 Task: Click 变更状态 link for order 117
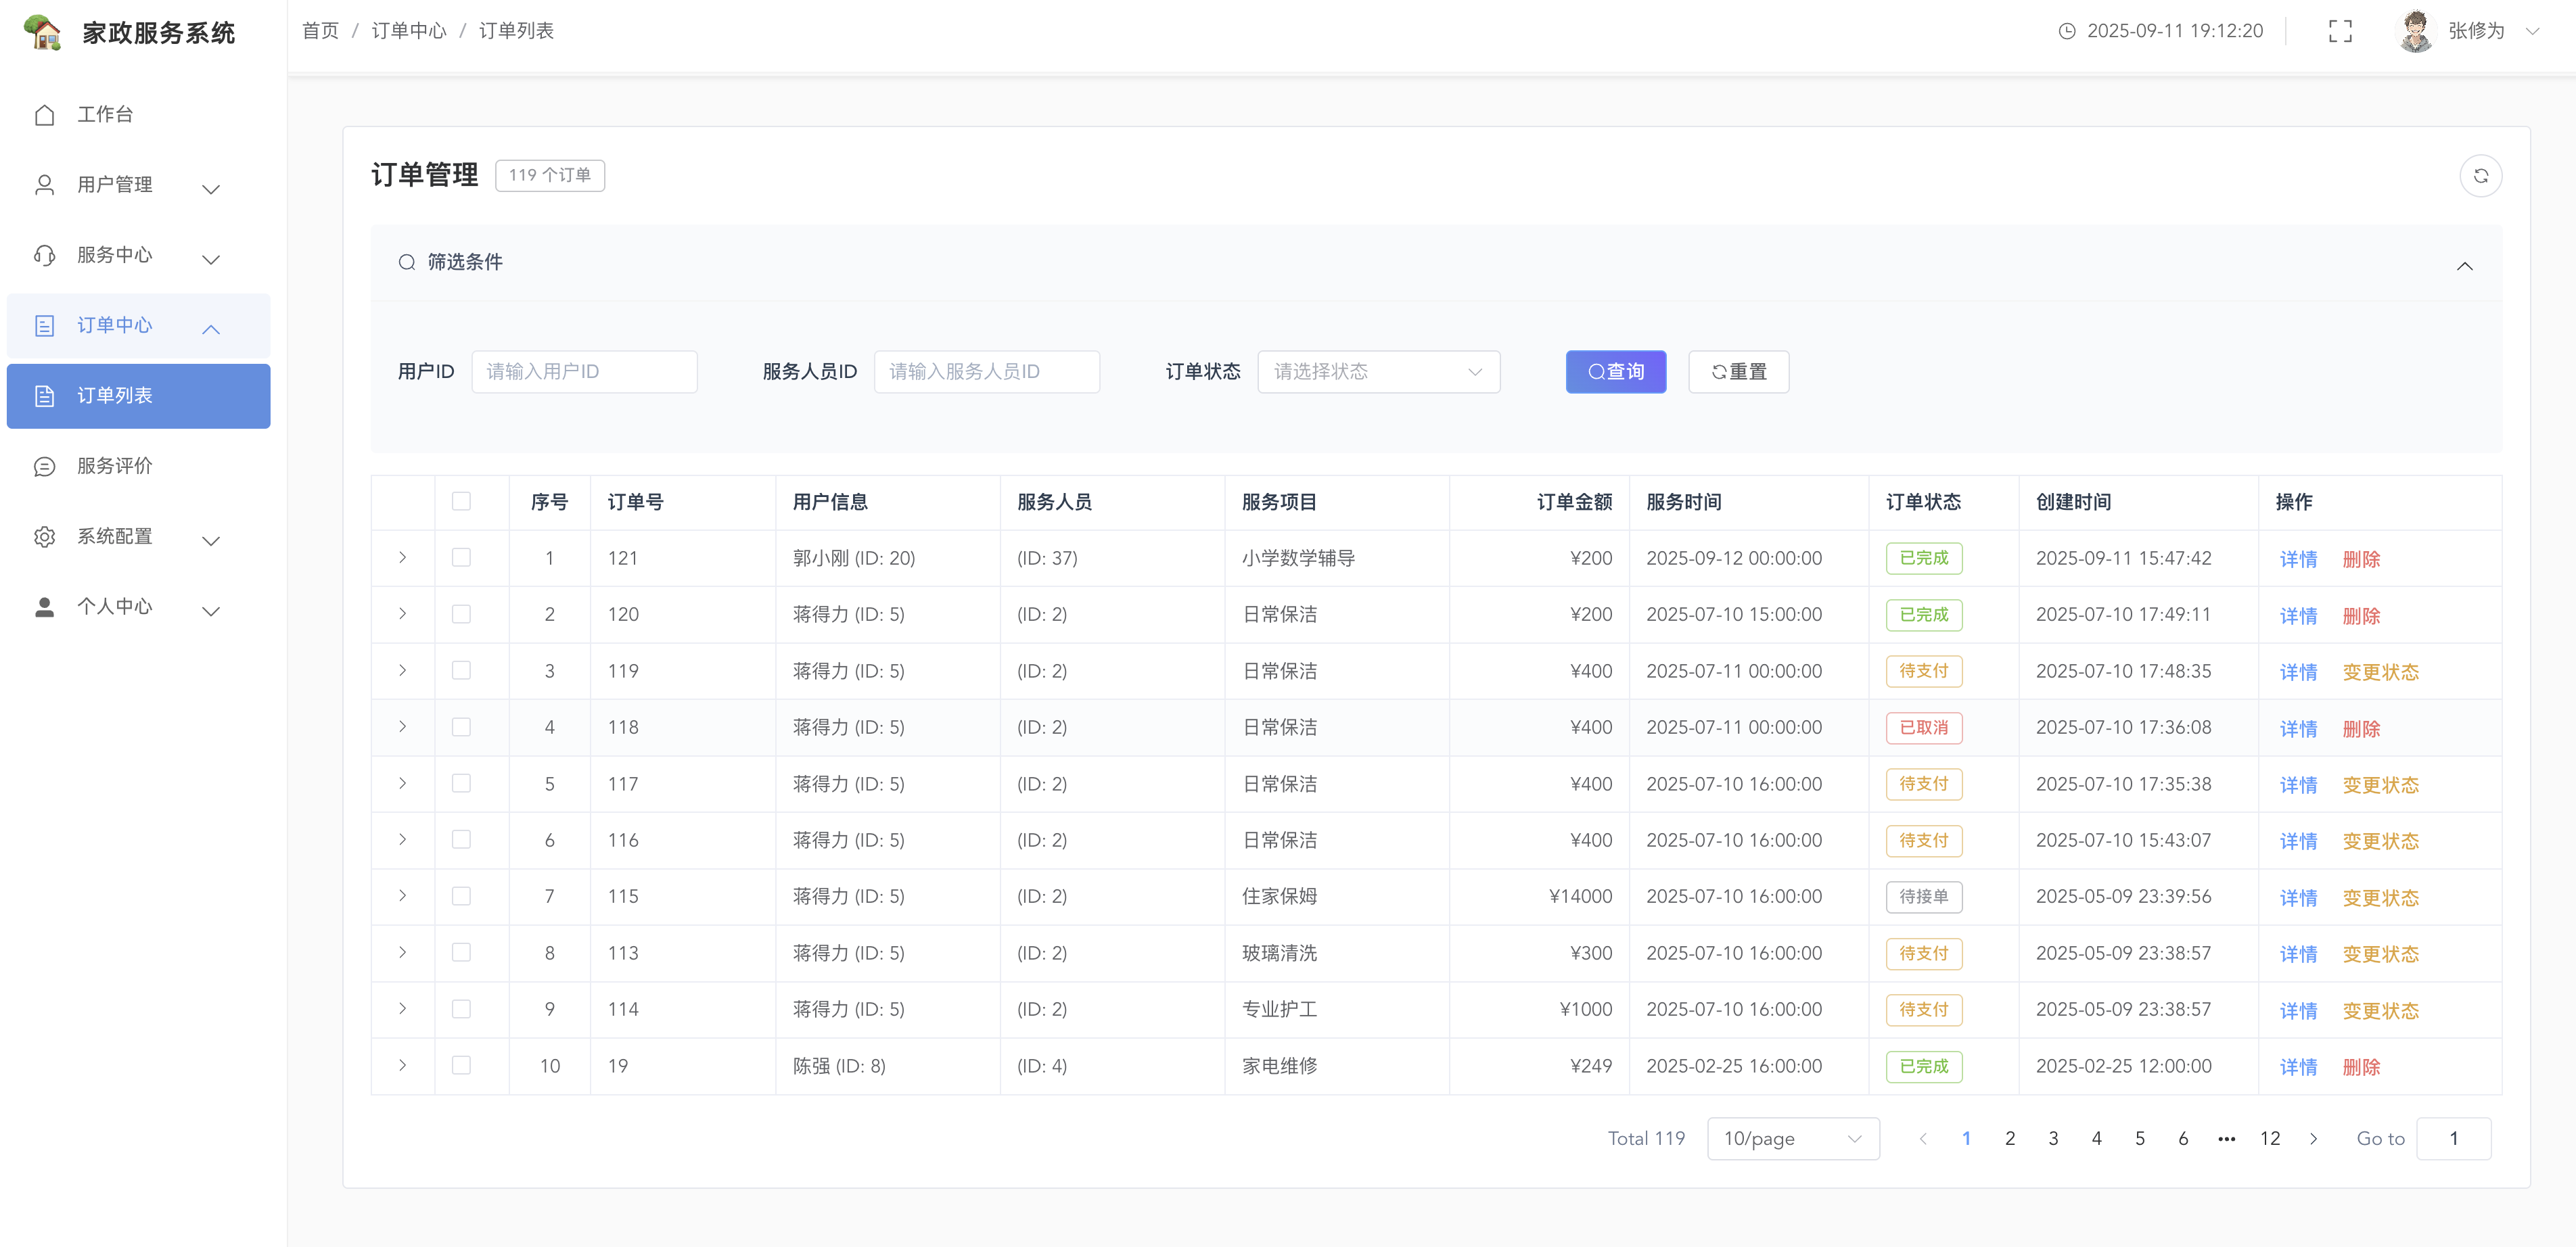point(2380,785)
